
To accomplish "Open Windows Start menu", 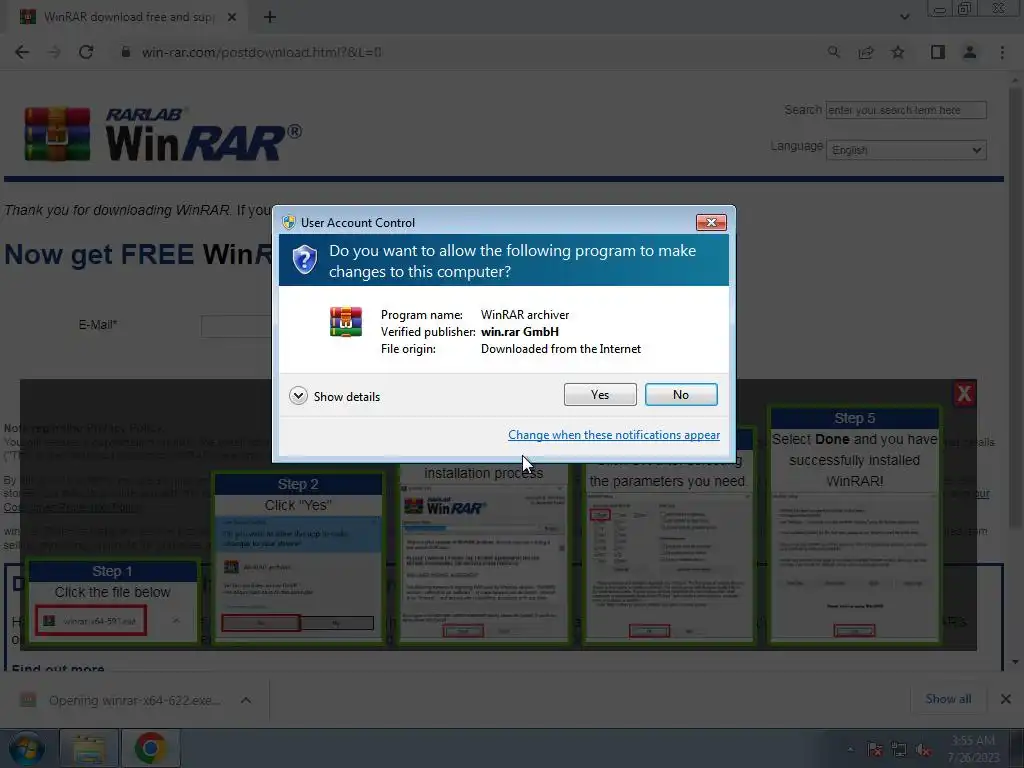I will [x=26, y=748].
